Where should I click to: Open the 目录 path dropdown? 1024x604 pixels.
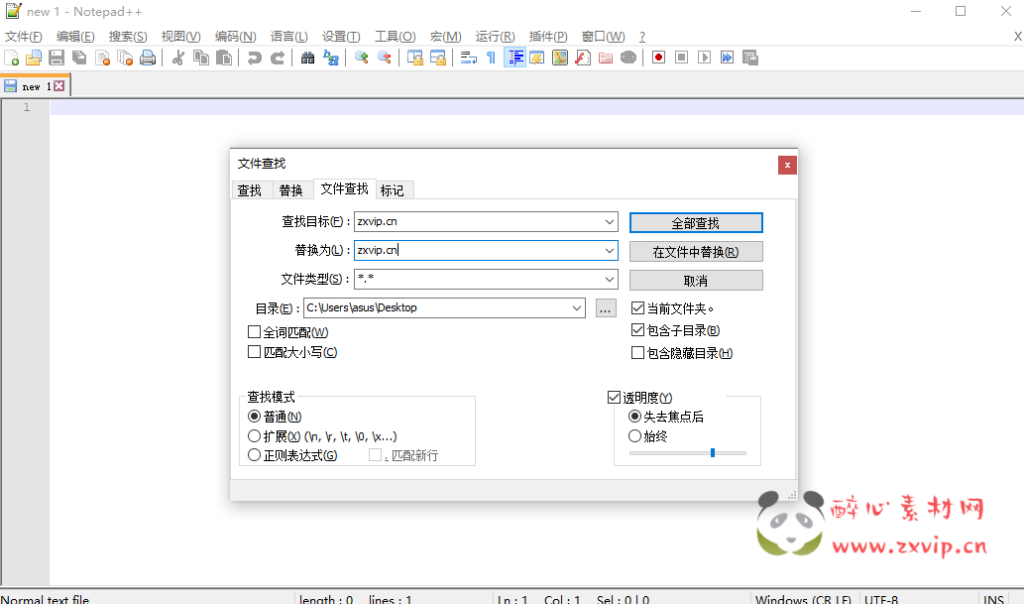coord(578,308)
